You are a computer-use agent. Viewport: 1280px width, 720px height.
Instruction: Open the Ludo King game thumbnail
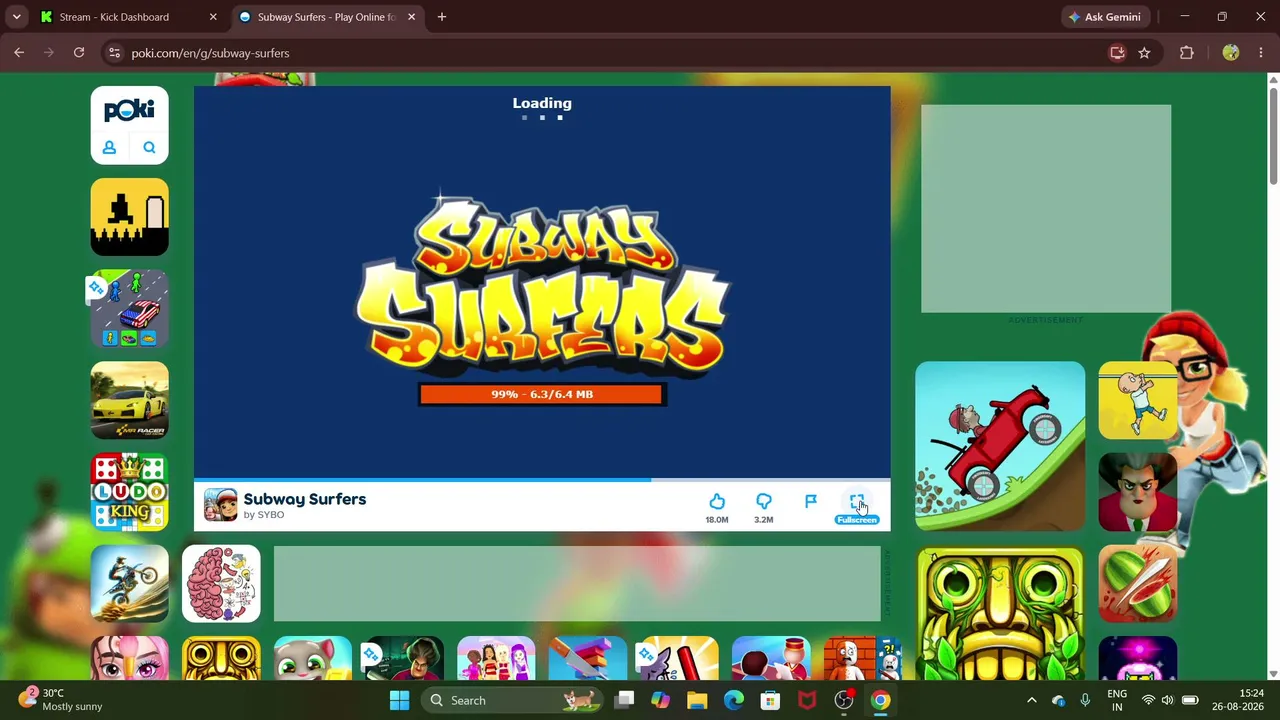pos(129,492)
